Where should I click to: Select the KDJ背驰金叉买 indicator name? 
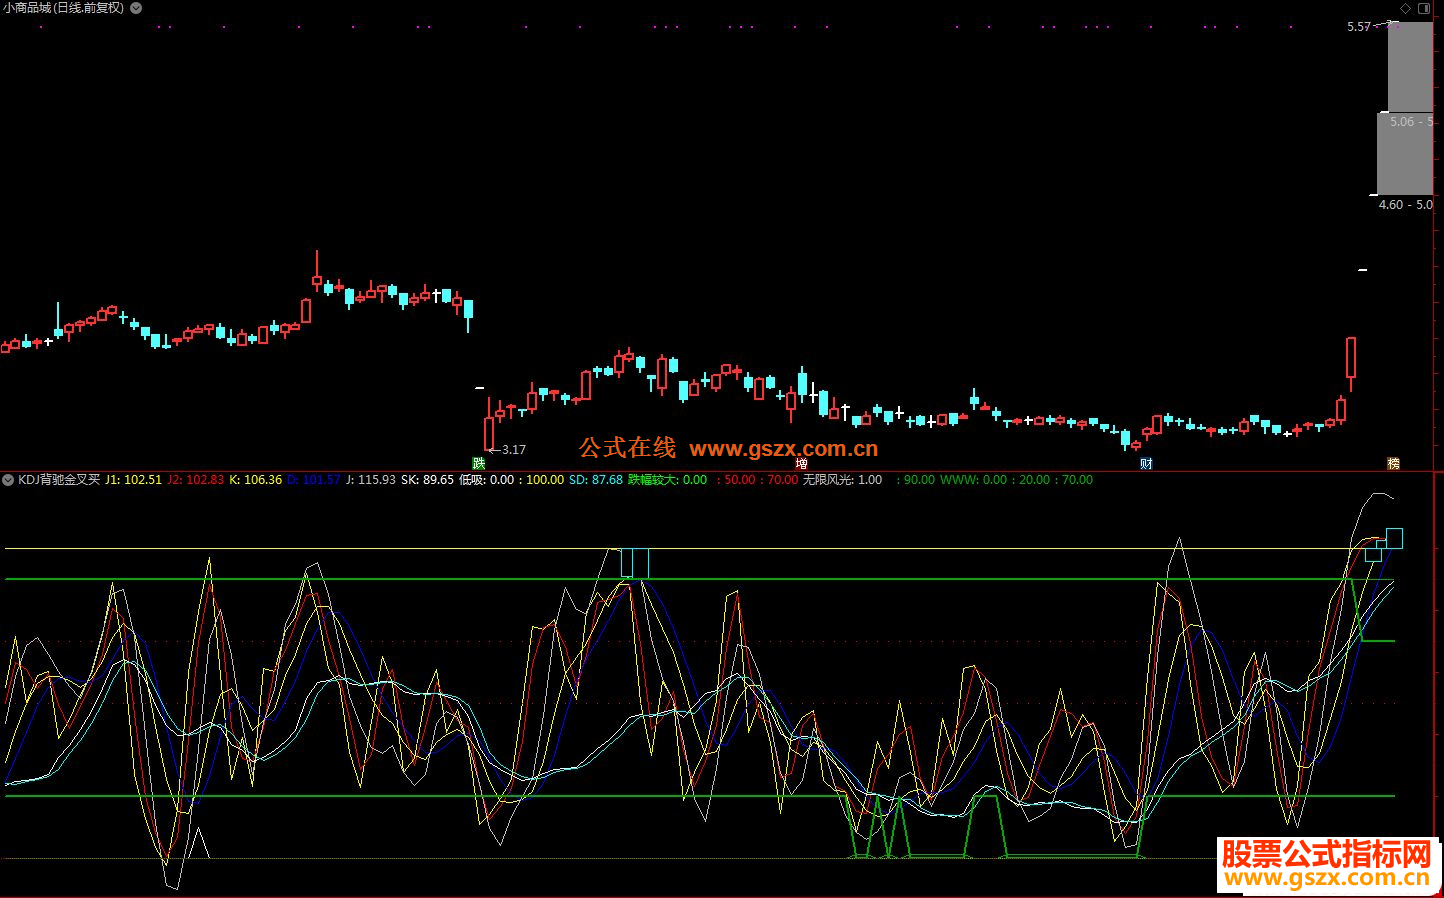click(x=59, y=480)
